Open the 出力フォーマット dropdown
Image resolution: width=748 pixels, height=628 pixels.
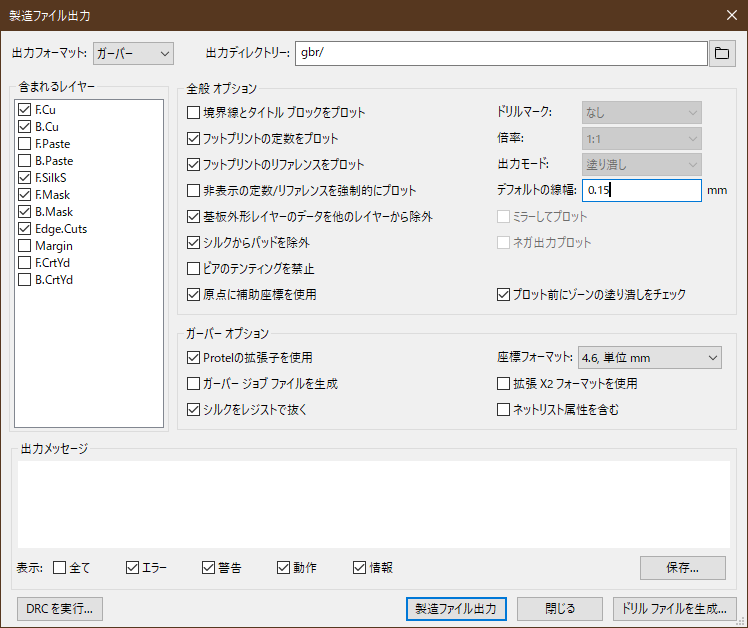click(x=133, y=53)
